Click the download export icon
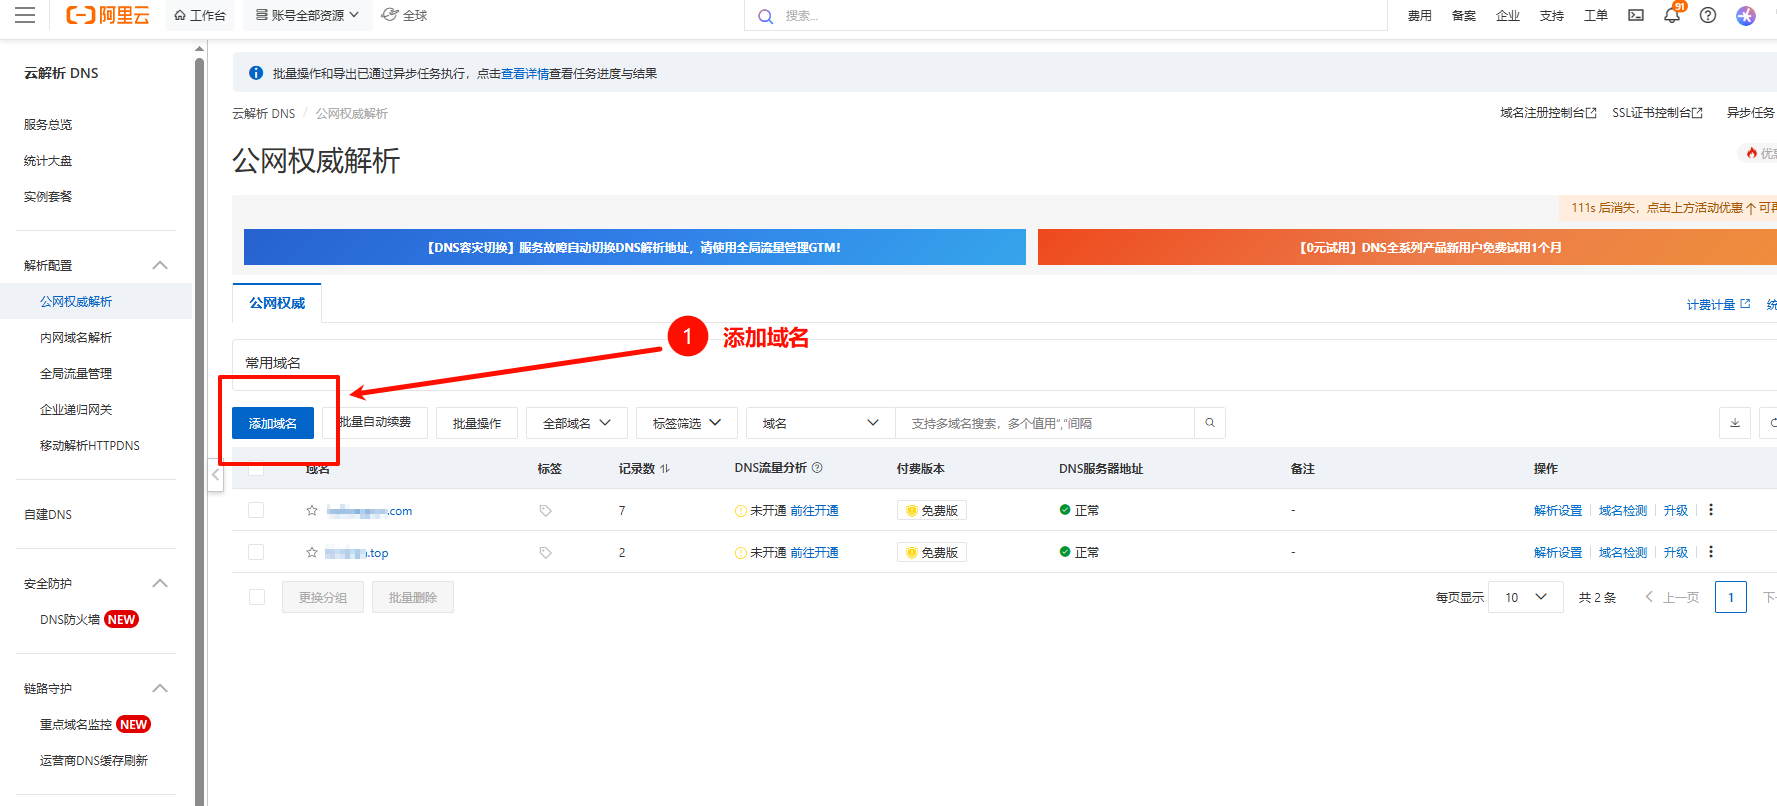The height and width of the screenshot is (806, 1777). [1735, 423]
